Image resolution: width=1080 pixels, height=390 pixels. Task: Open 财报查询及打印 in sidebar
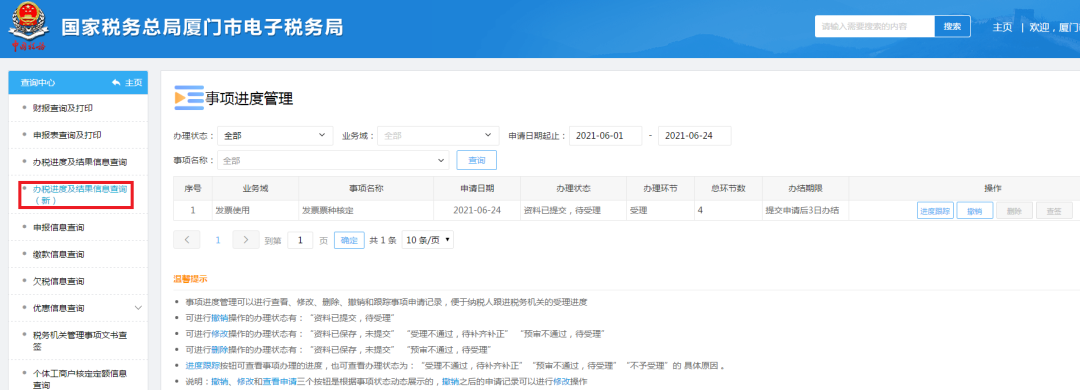pos(63,108)
